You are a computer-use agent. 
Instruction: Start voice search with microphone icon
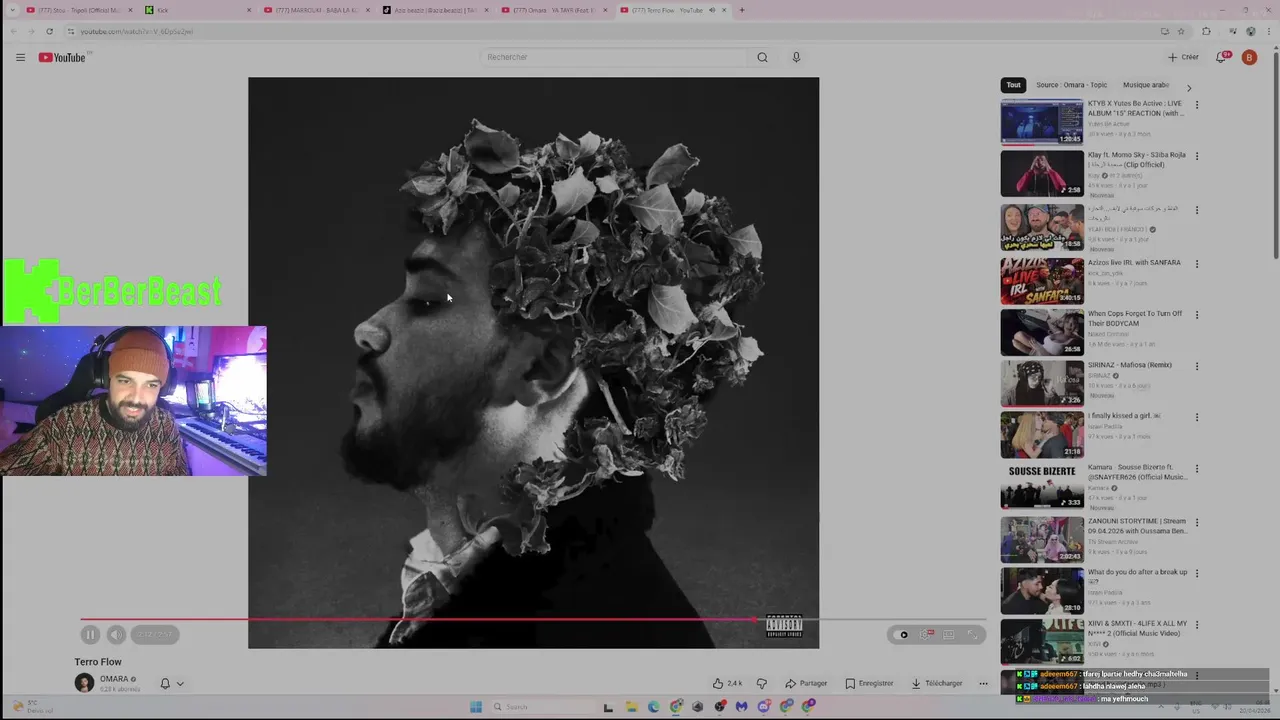(x=796, y=57)
